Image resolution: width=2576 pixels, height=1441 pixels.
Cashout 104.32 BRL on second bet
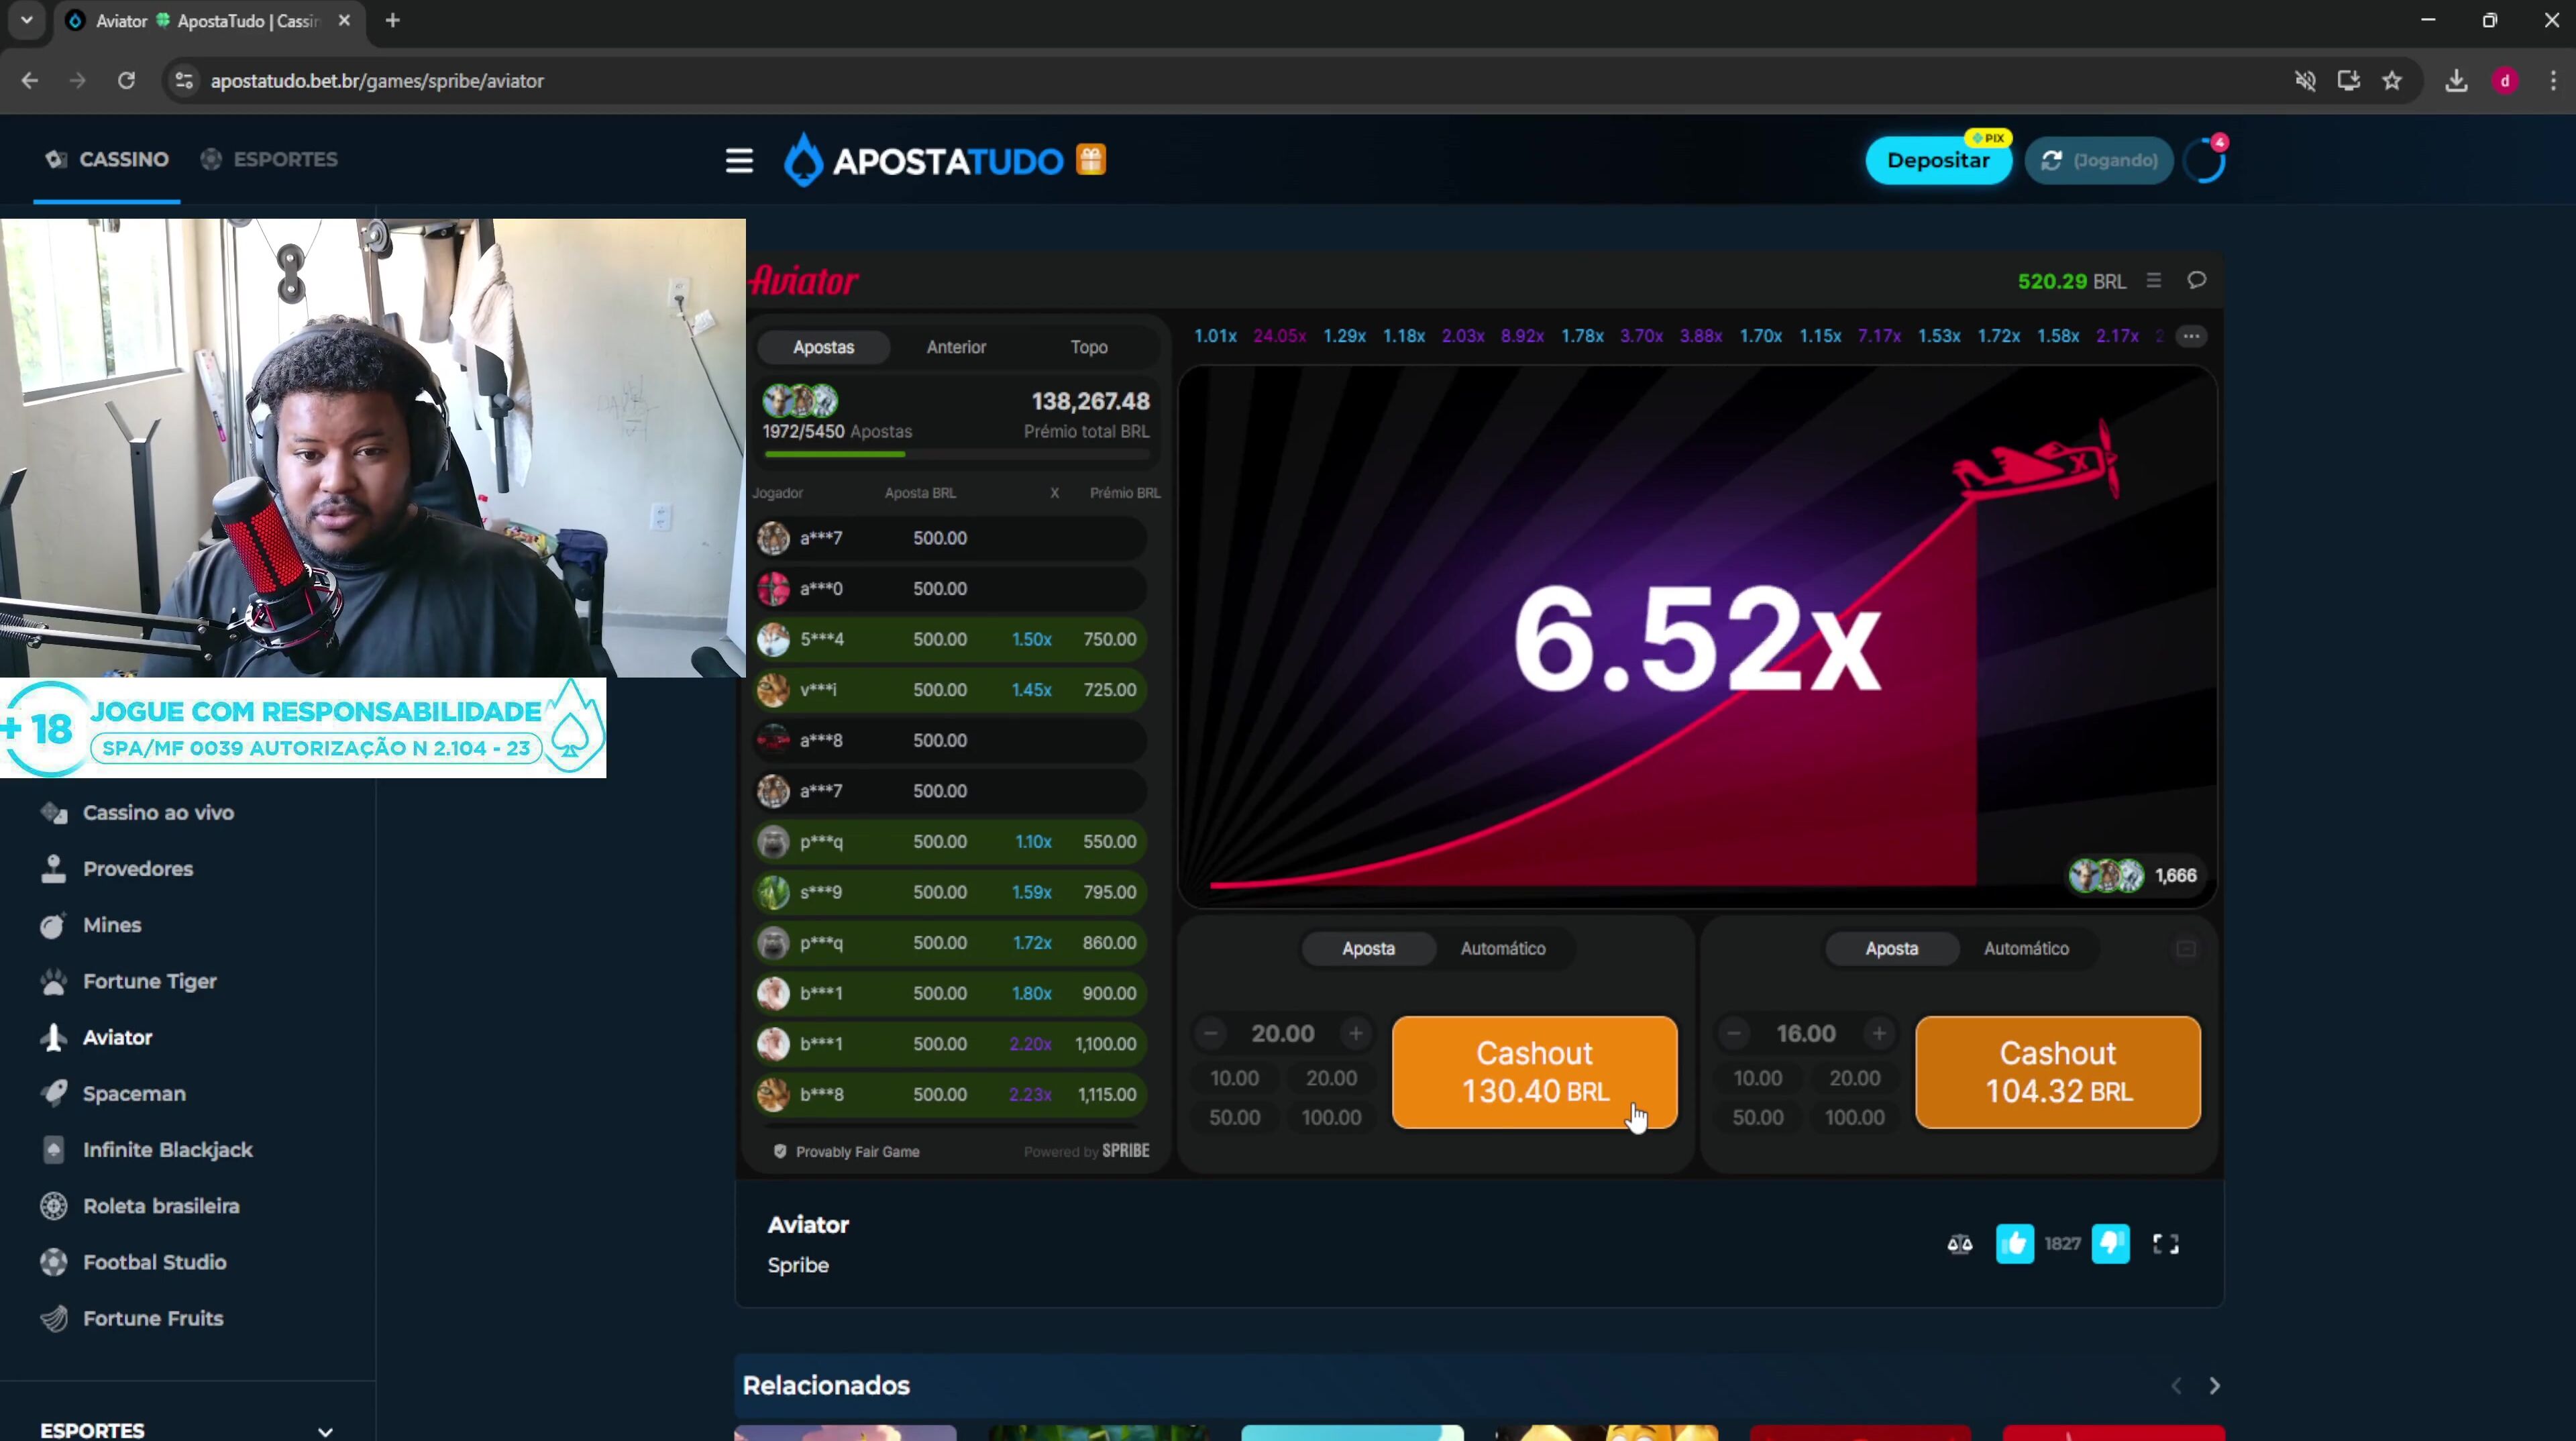(x=2058, y=1072)
